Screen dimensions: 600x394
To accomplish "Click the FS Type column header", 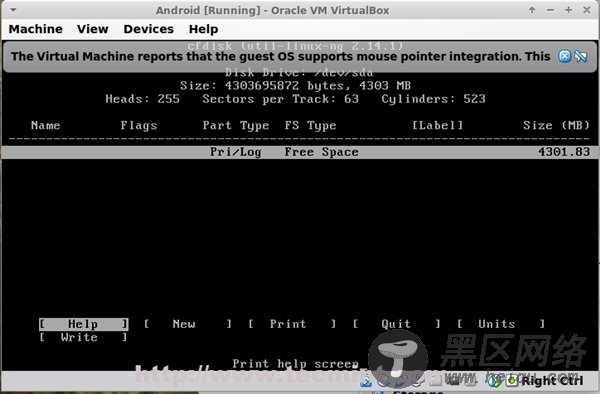I will click(x=310, y=125).
